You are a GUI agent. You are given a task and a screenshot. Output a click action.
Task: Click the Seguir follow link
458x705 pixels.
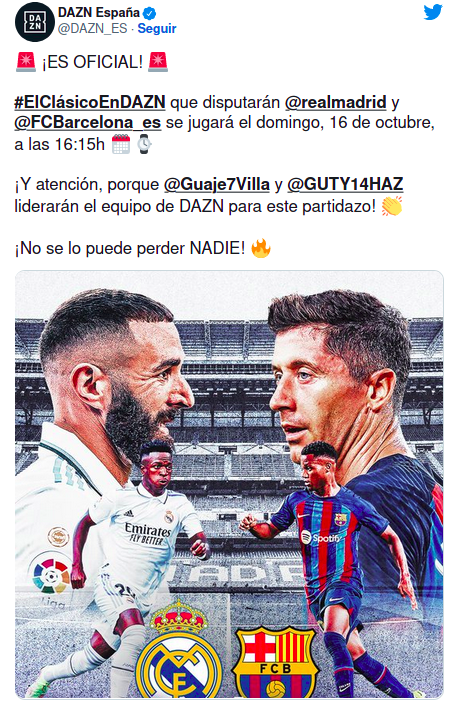157,28
